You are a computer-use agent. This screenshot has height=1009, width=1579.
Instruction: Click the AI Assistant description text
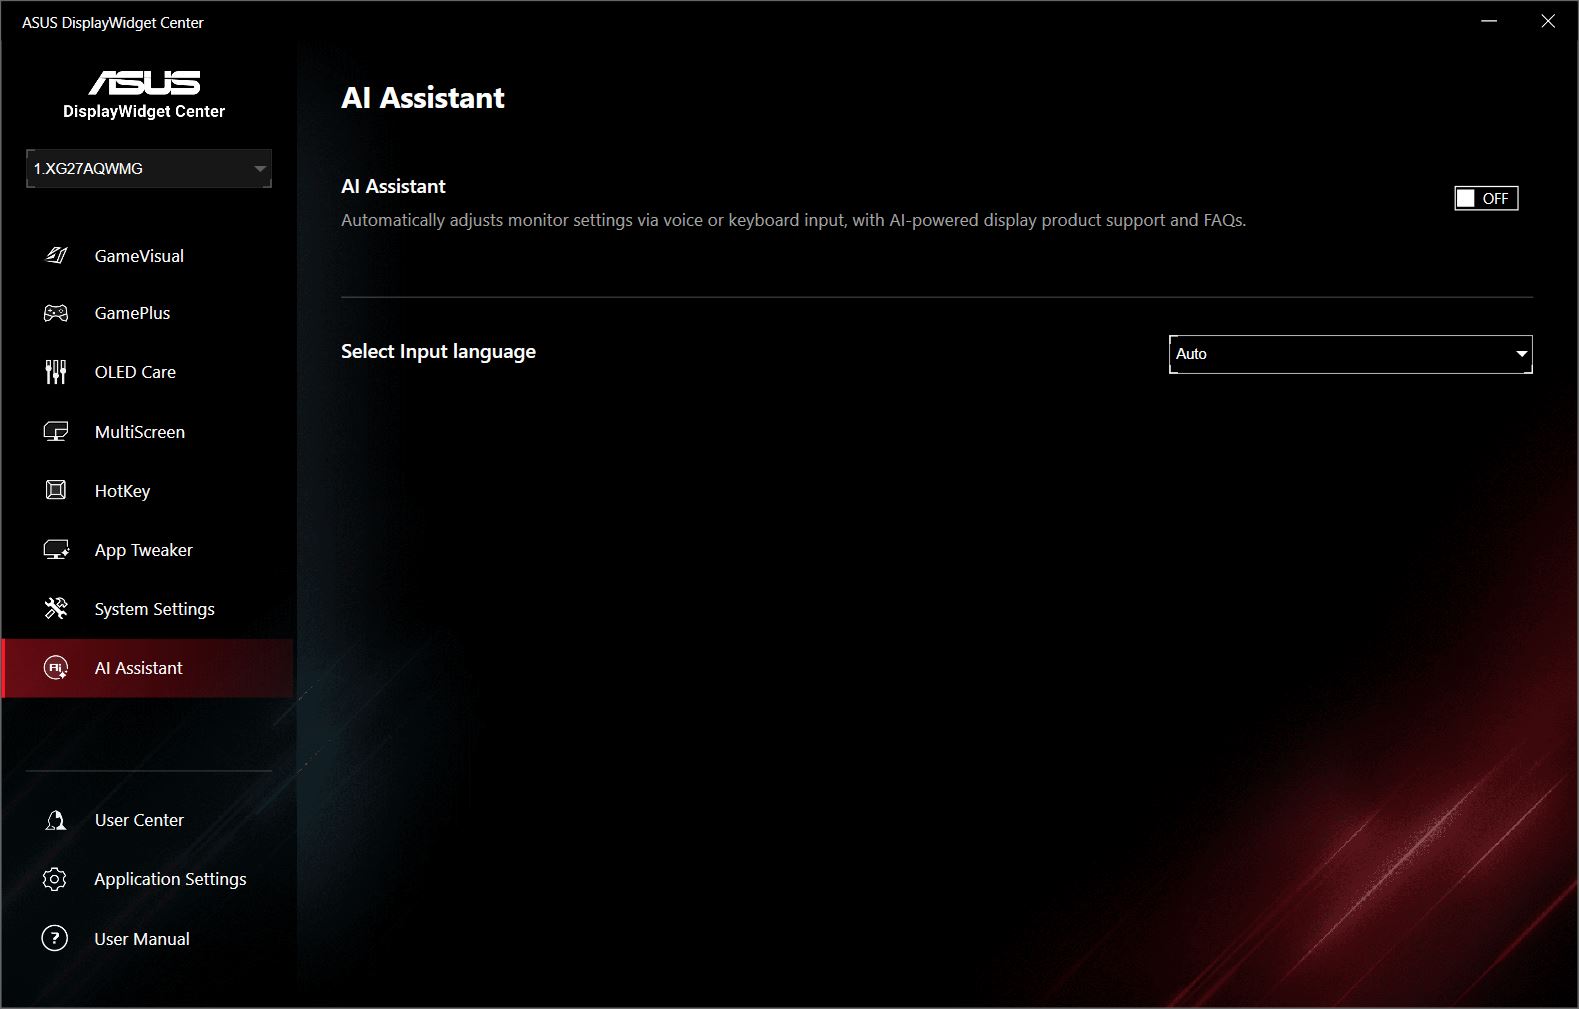point(793,220)
